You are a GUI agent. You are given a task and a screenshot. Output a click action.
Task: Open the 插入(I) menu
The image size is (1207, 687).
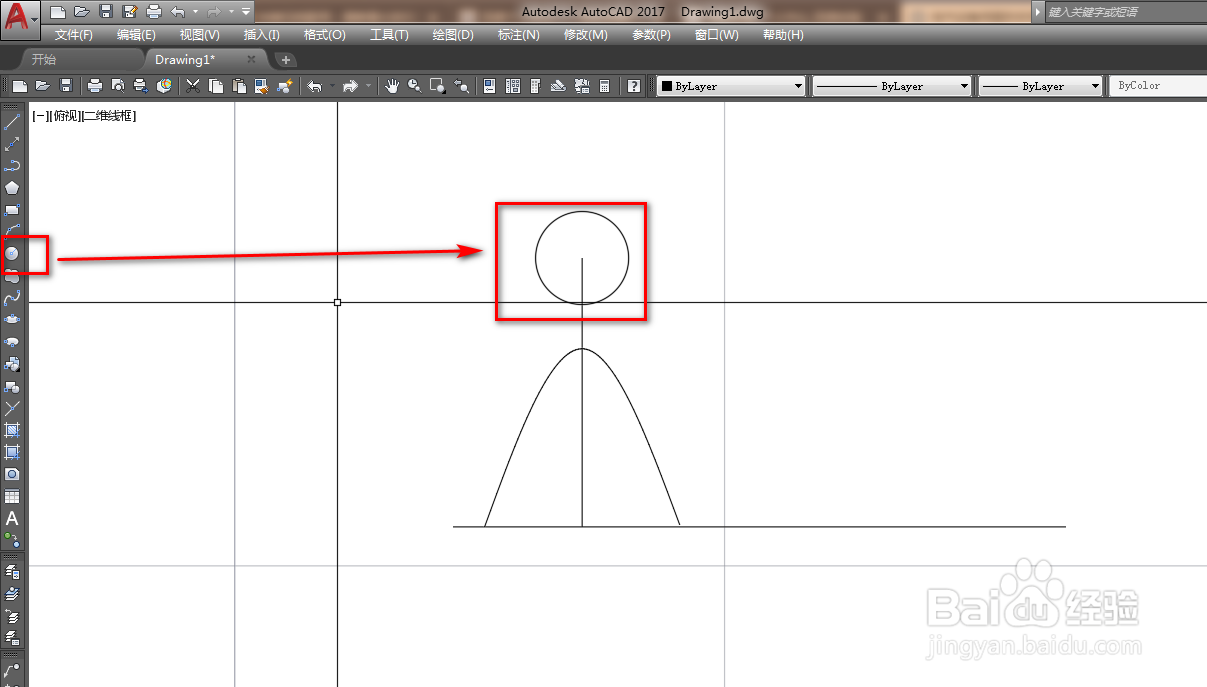(262, 35)
